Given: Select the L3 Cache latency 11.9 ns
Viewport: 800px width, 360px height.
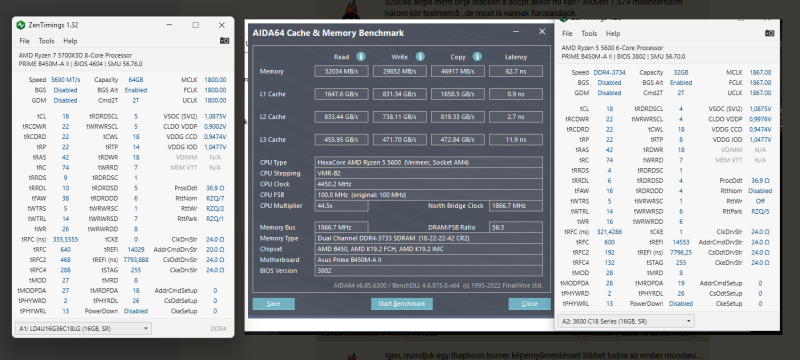Looking at the screenshot, I should click(x=516, y=140).
